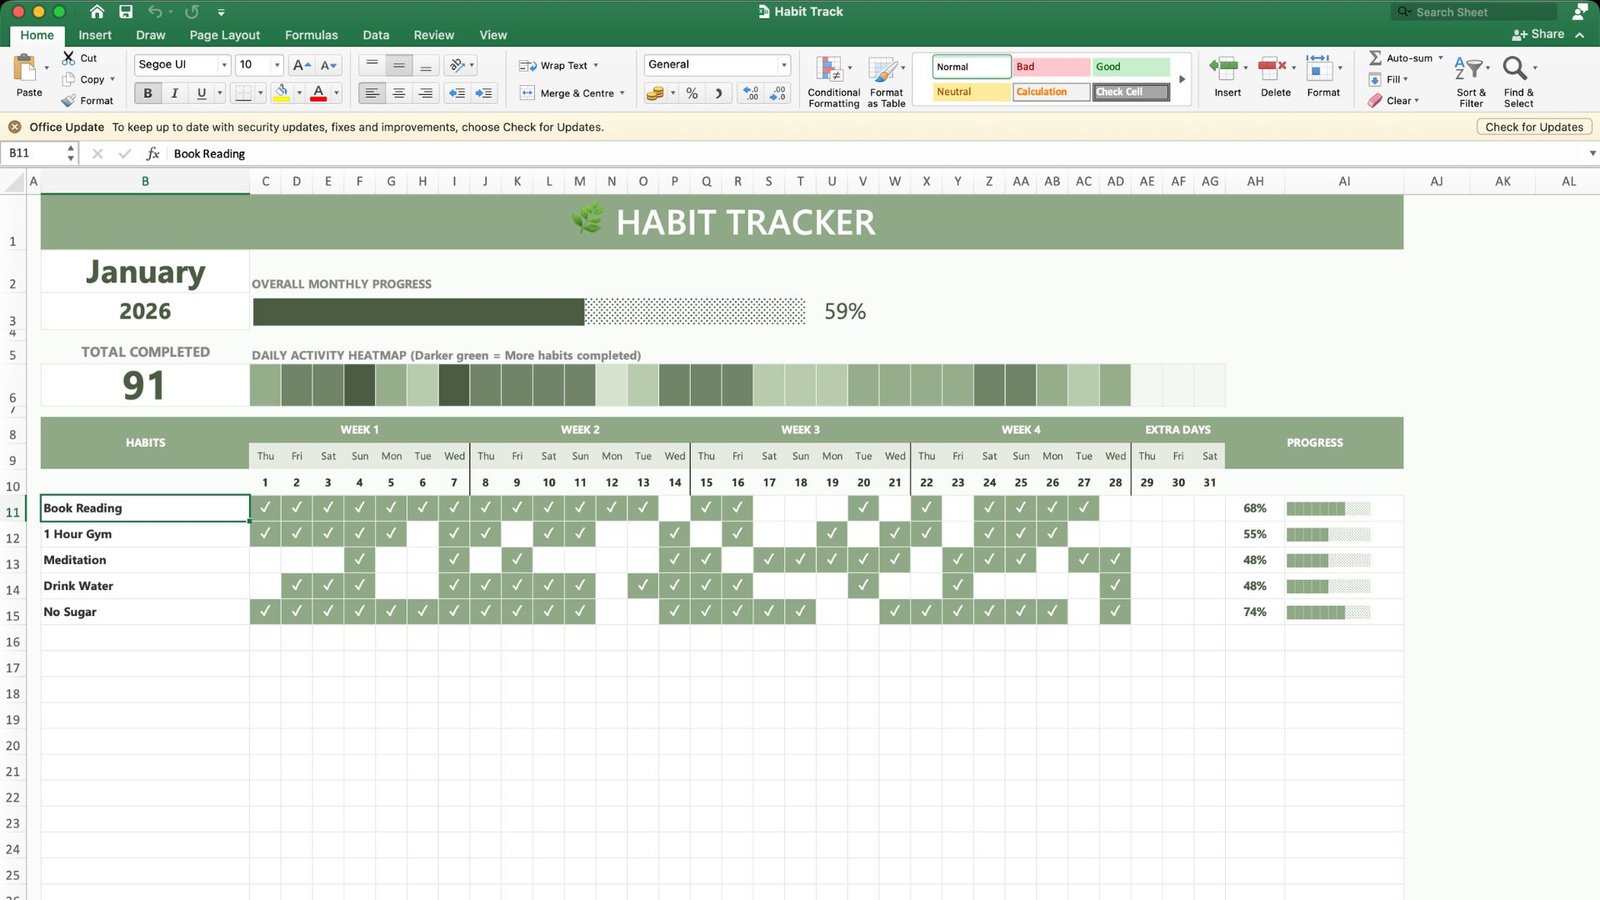
Task: Expand the cell styles gallery arrow
Action: tap(1182, 79)
